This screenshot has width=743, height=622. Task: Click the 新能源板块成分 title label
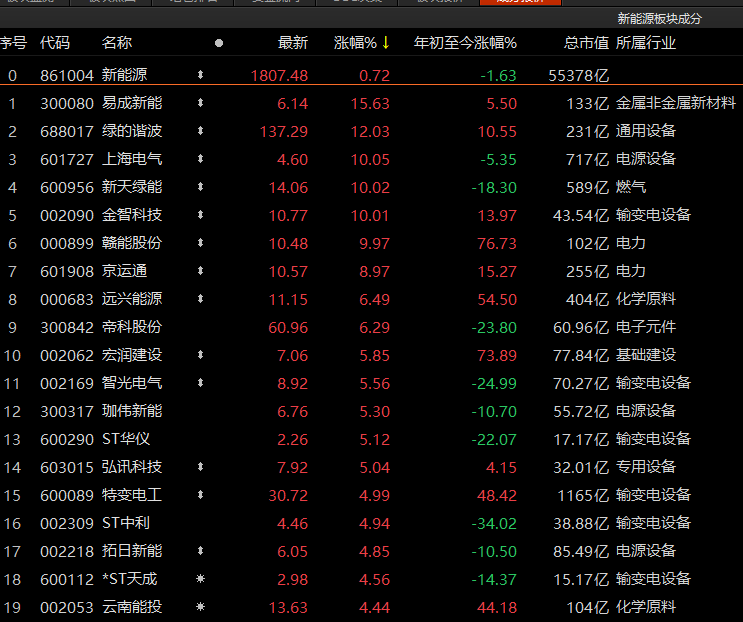(x=659, y=18)
